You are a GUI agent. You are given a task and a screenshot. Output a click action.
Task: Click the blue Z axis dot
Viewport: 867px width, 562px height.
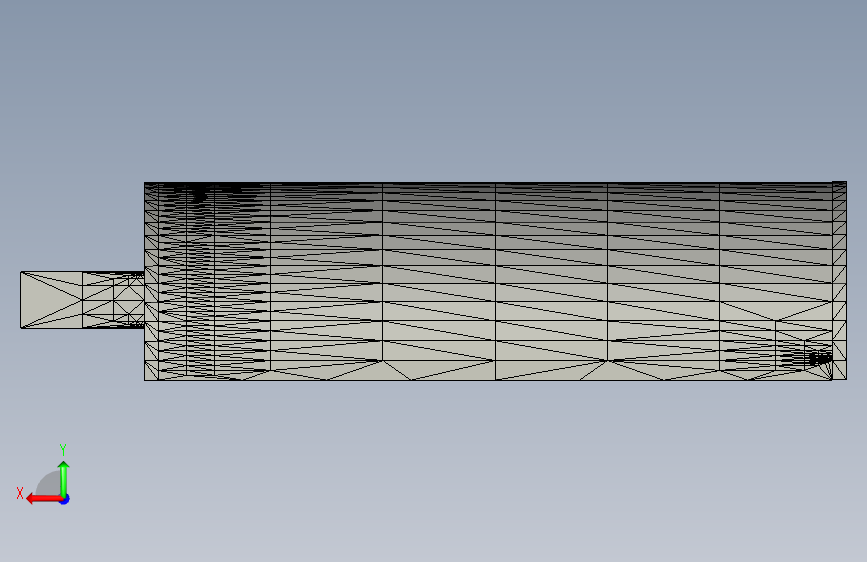(x=65, y=499)
